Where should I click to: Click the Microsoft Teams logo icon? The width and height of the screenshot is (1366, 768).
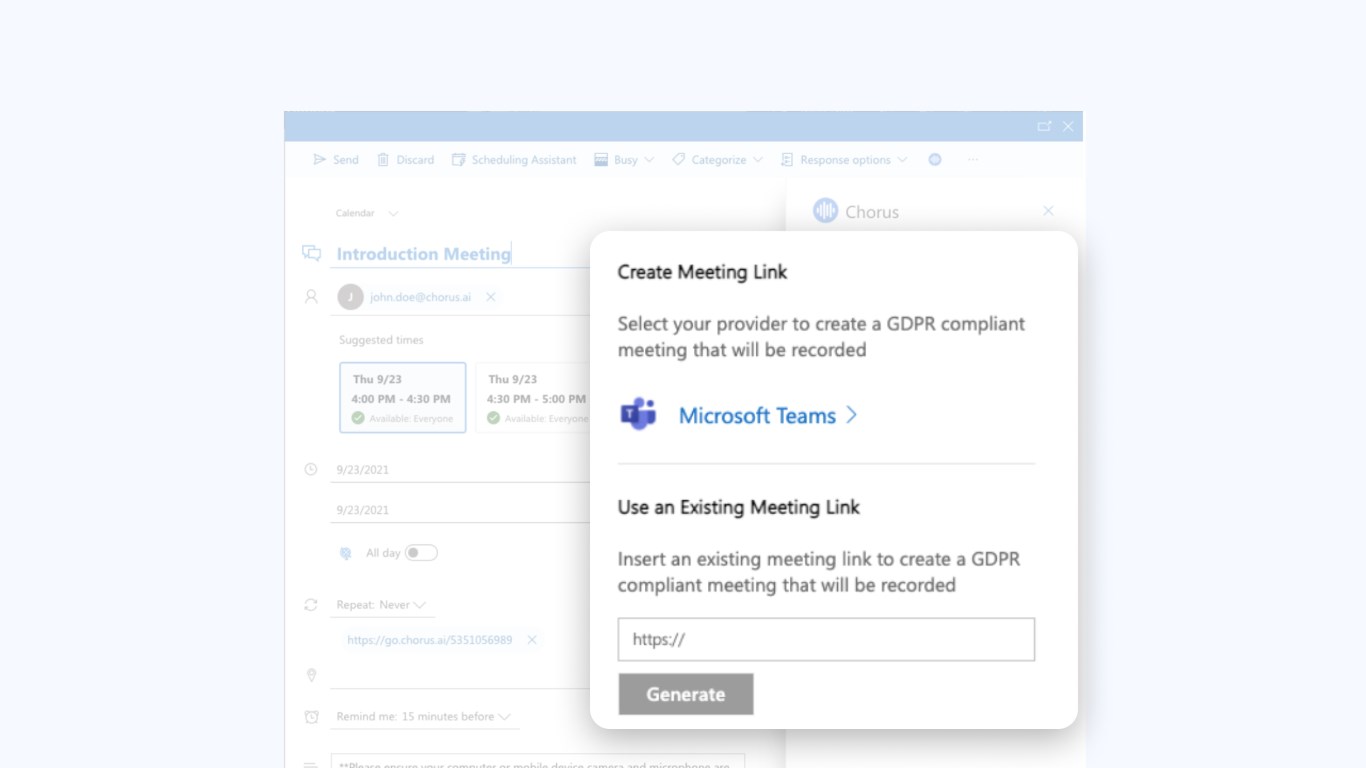click(638, 414)
